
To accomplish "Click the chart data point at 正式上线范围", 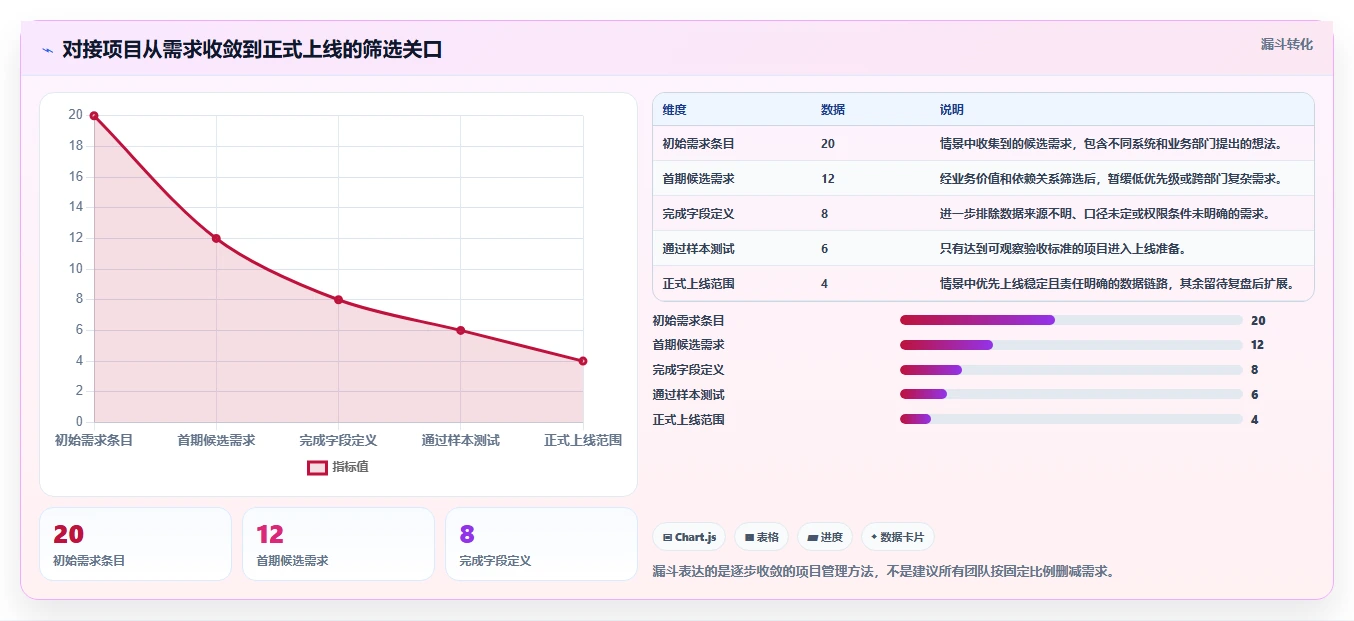I will 583,361.
